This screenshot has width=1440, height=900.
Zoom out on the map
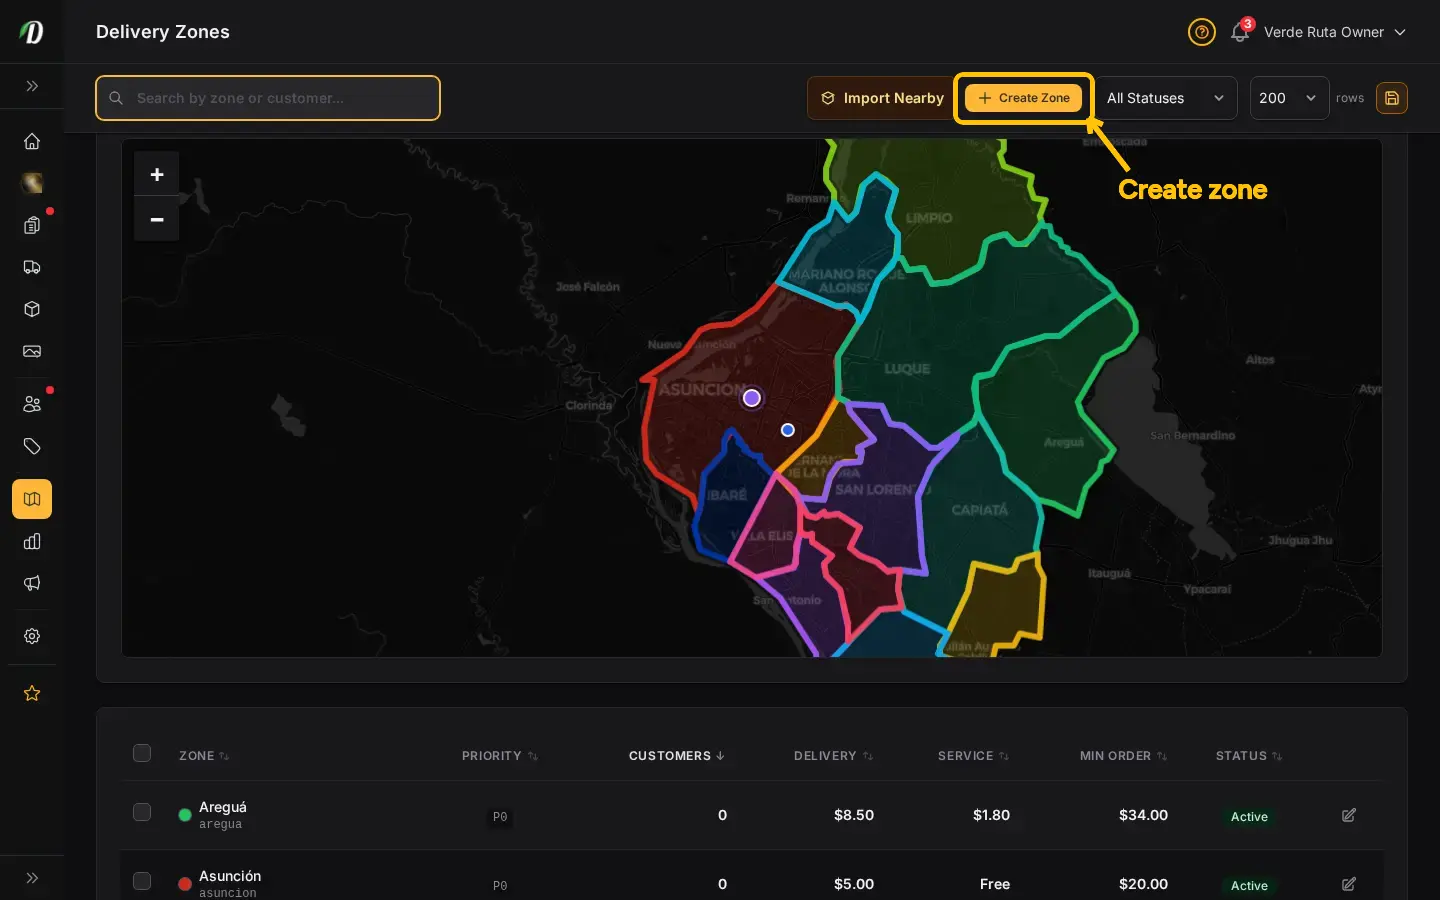(157, 219)
